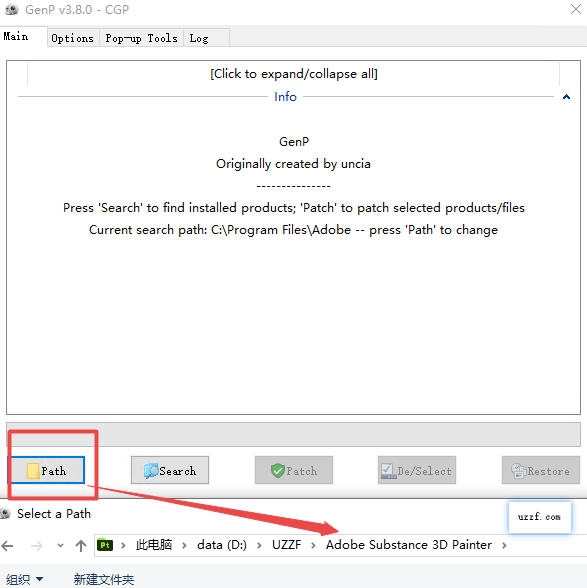587x588 pixels.
Task: Click the Restore button icon
Action: 519,471
